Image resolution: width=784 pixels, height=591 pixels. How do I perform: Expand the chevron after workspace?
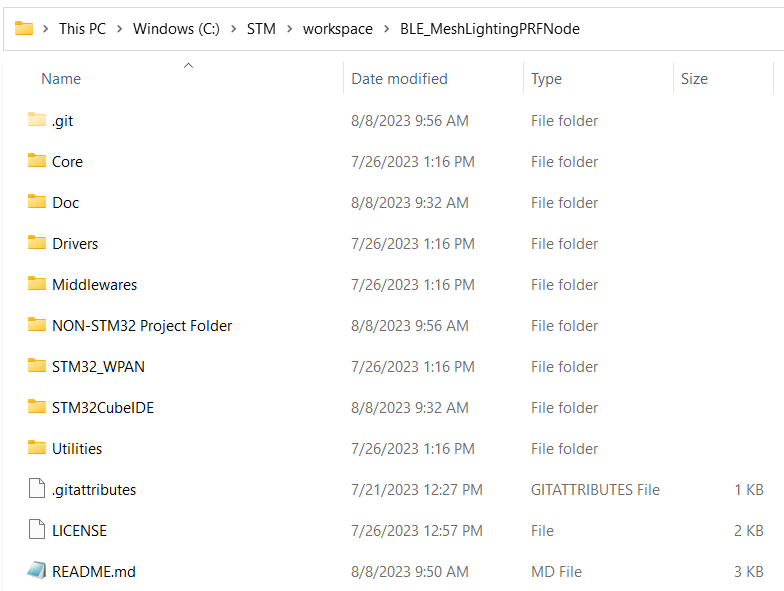pos(386,29)
